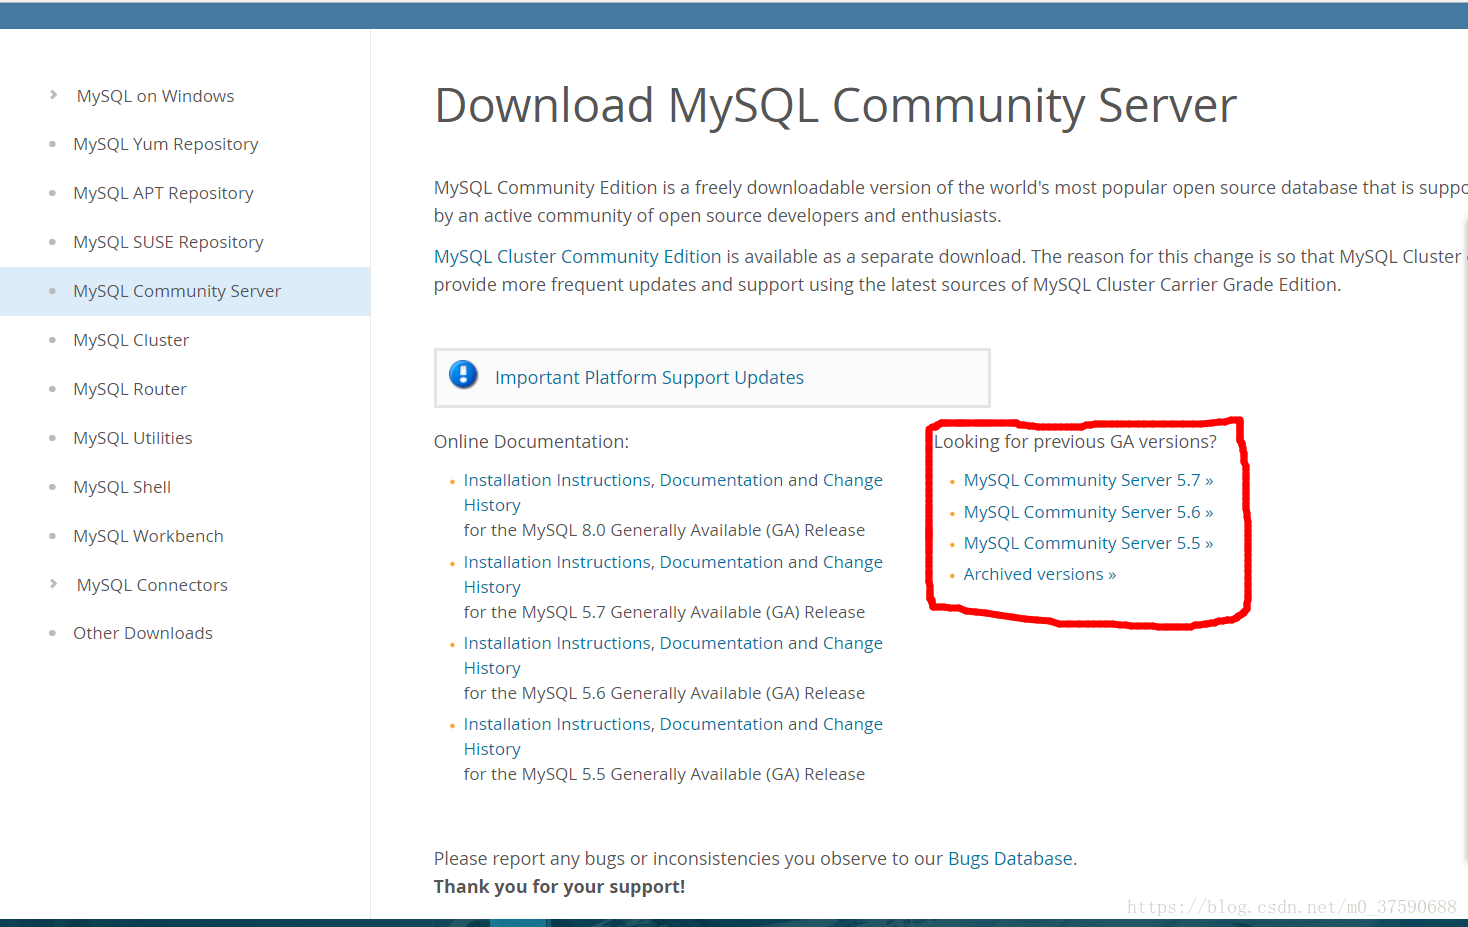This screenshot has height=927, width=1468.
Task: Follow the Bugs Database link
Action: point(1010,859)
